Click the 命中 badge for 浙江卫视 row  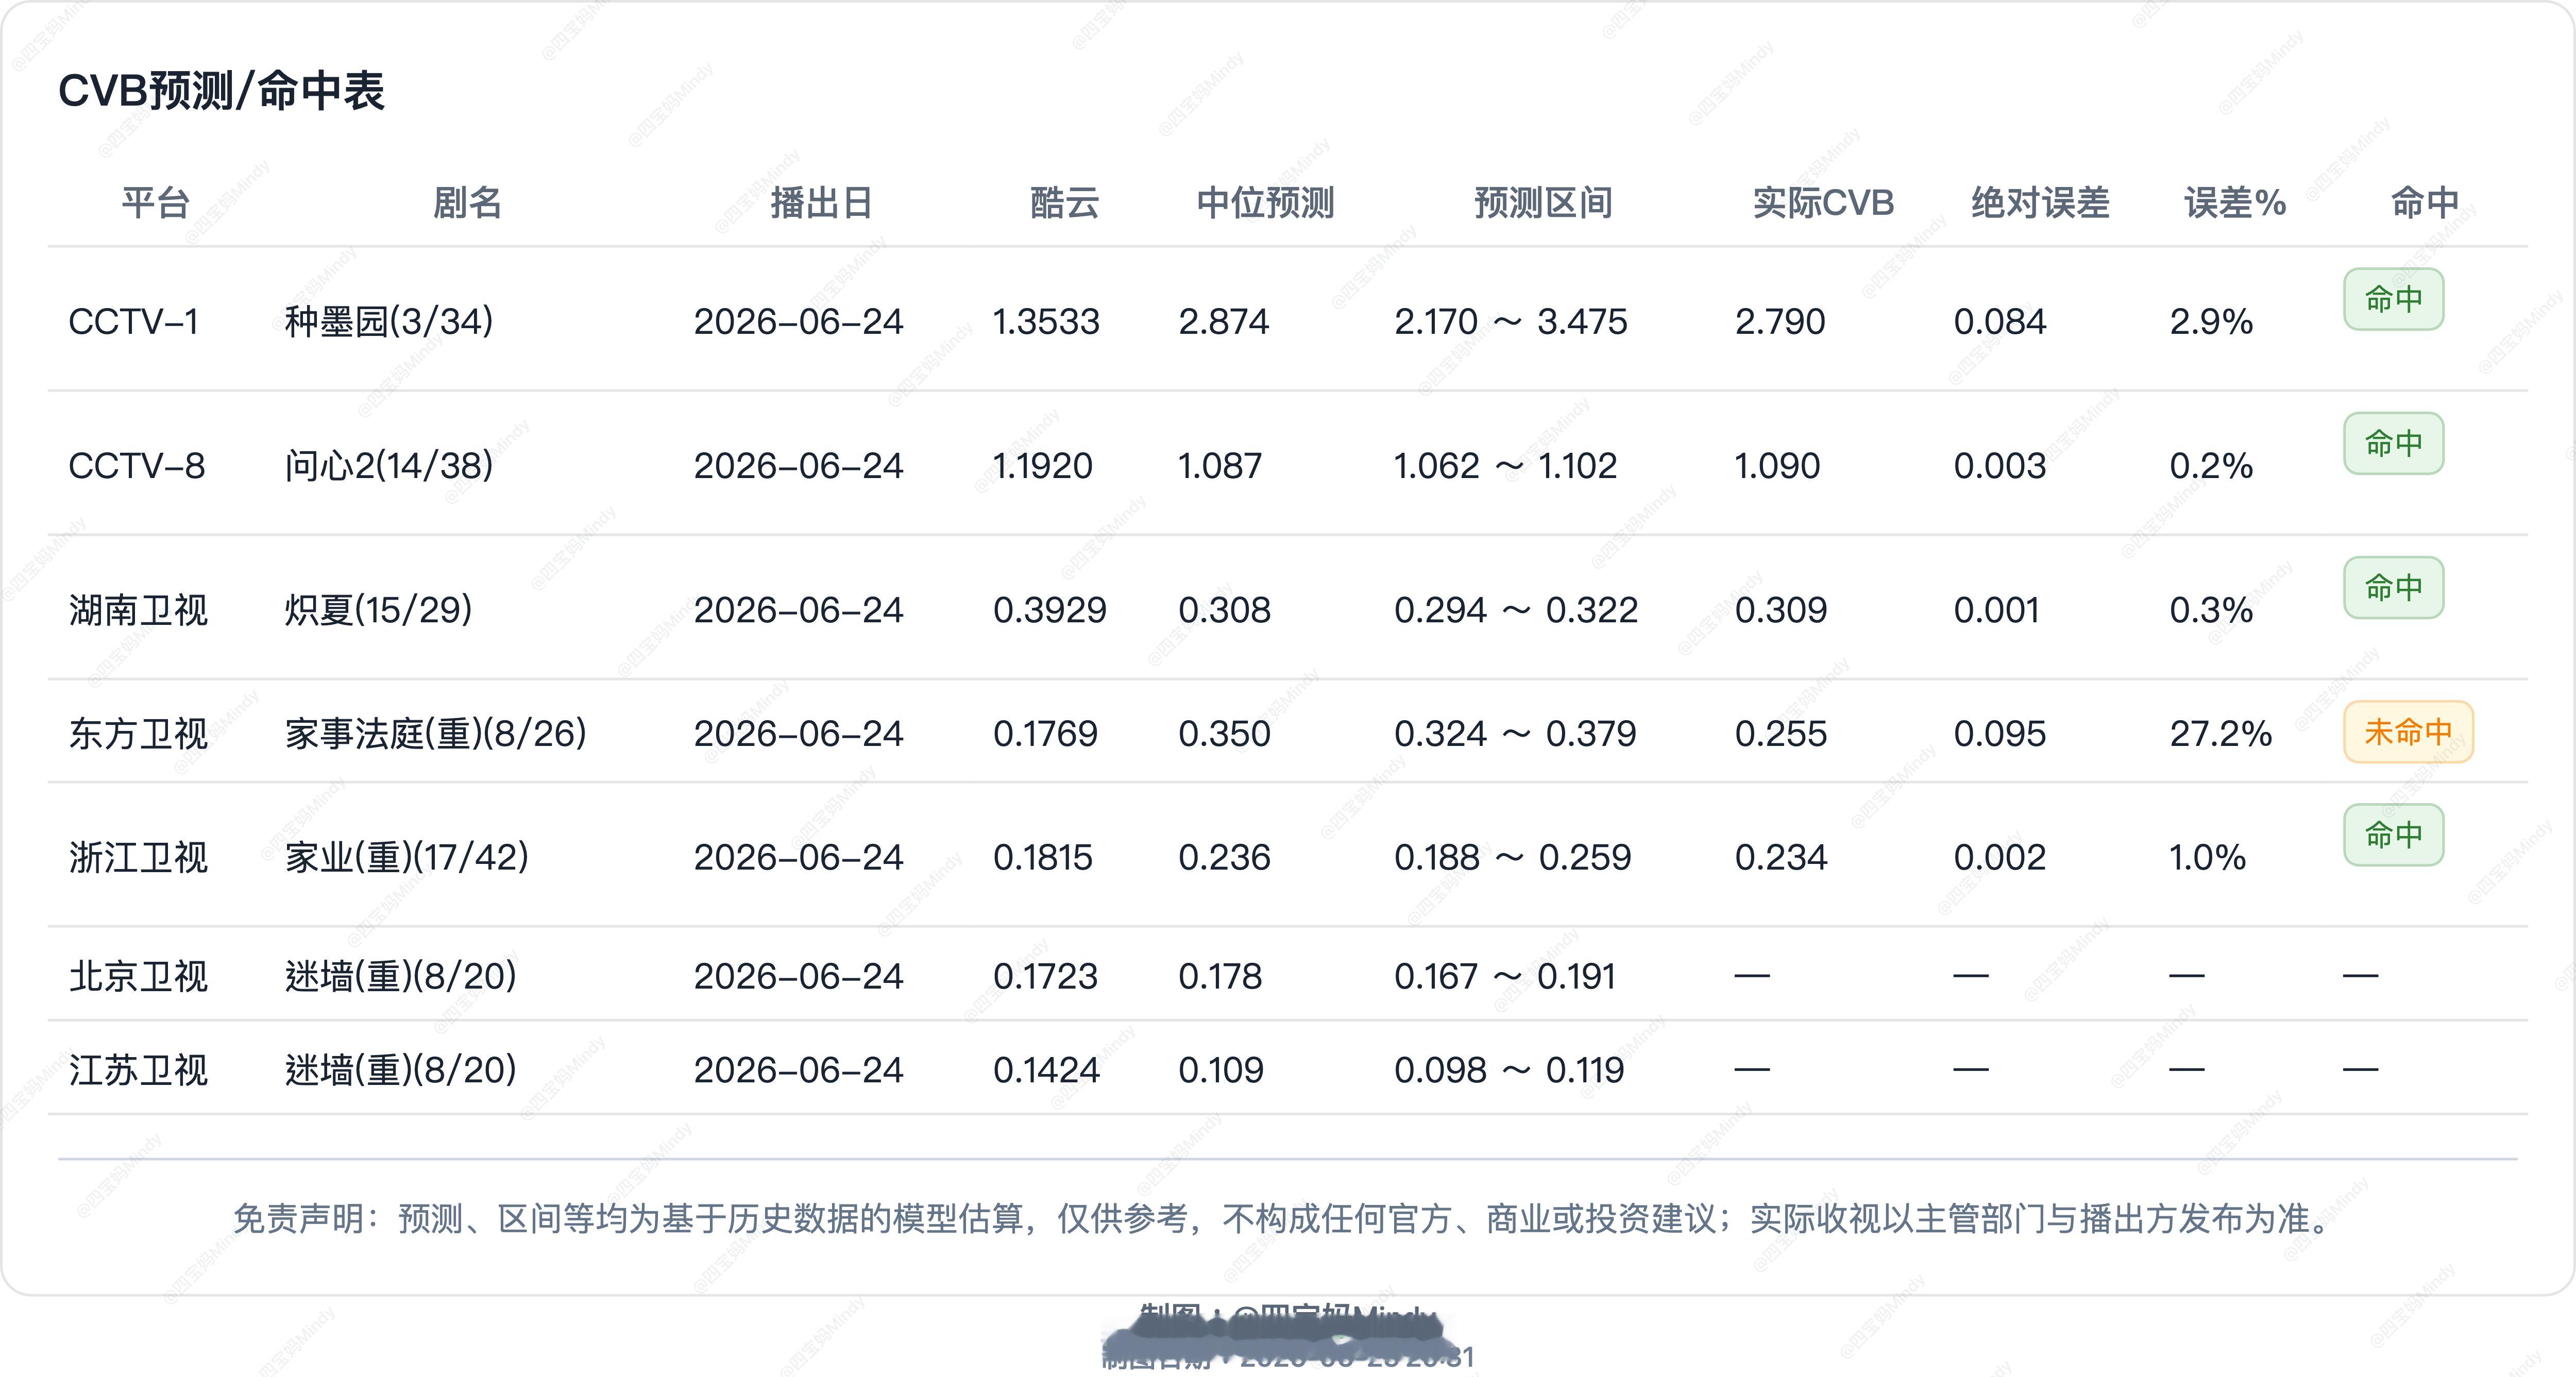pos(2393,834)
